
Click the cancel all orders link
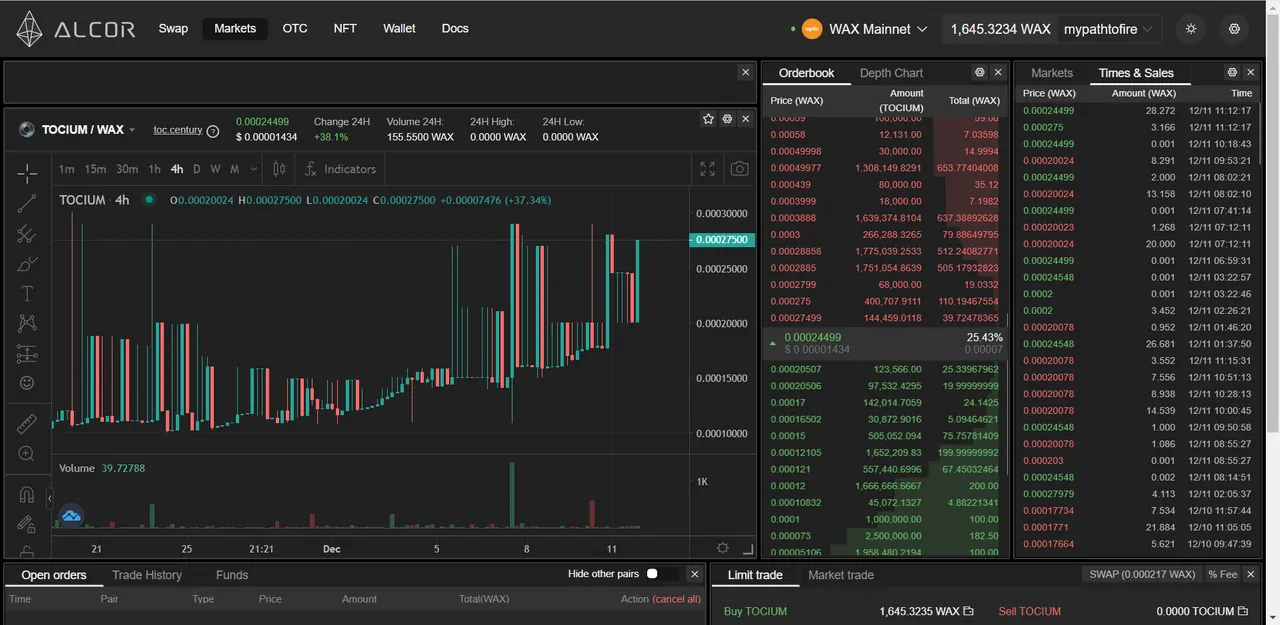coord(676,599)
